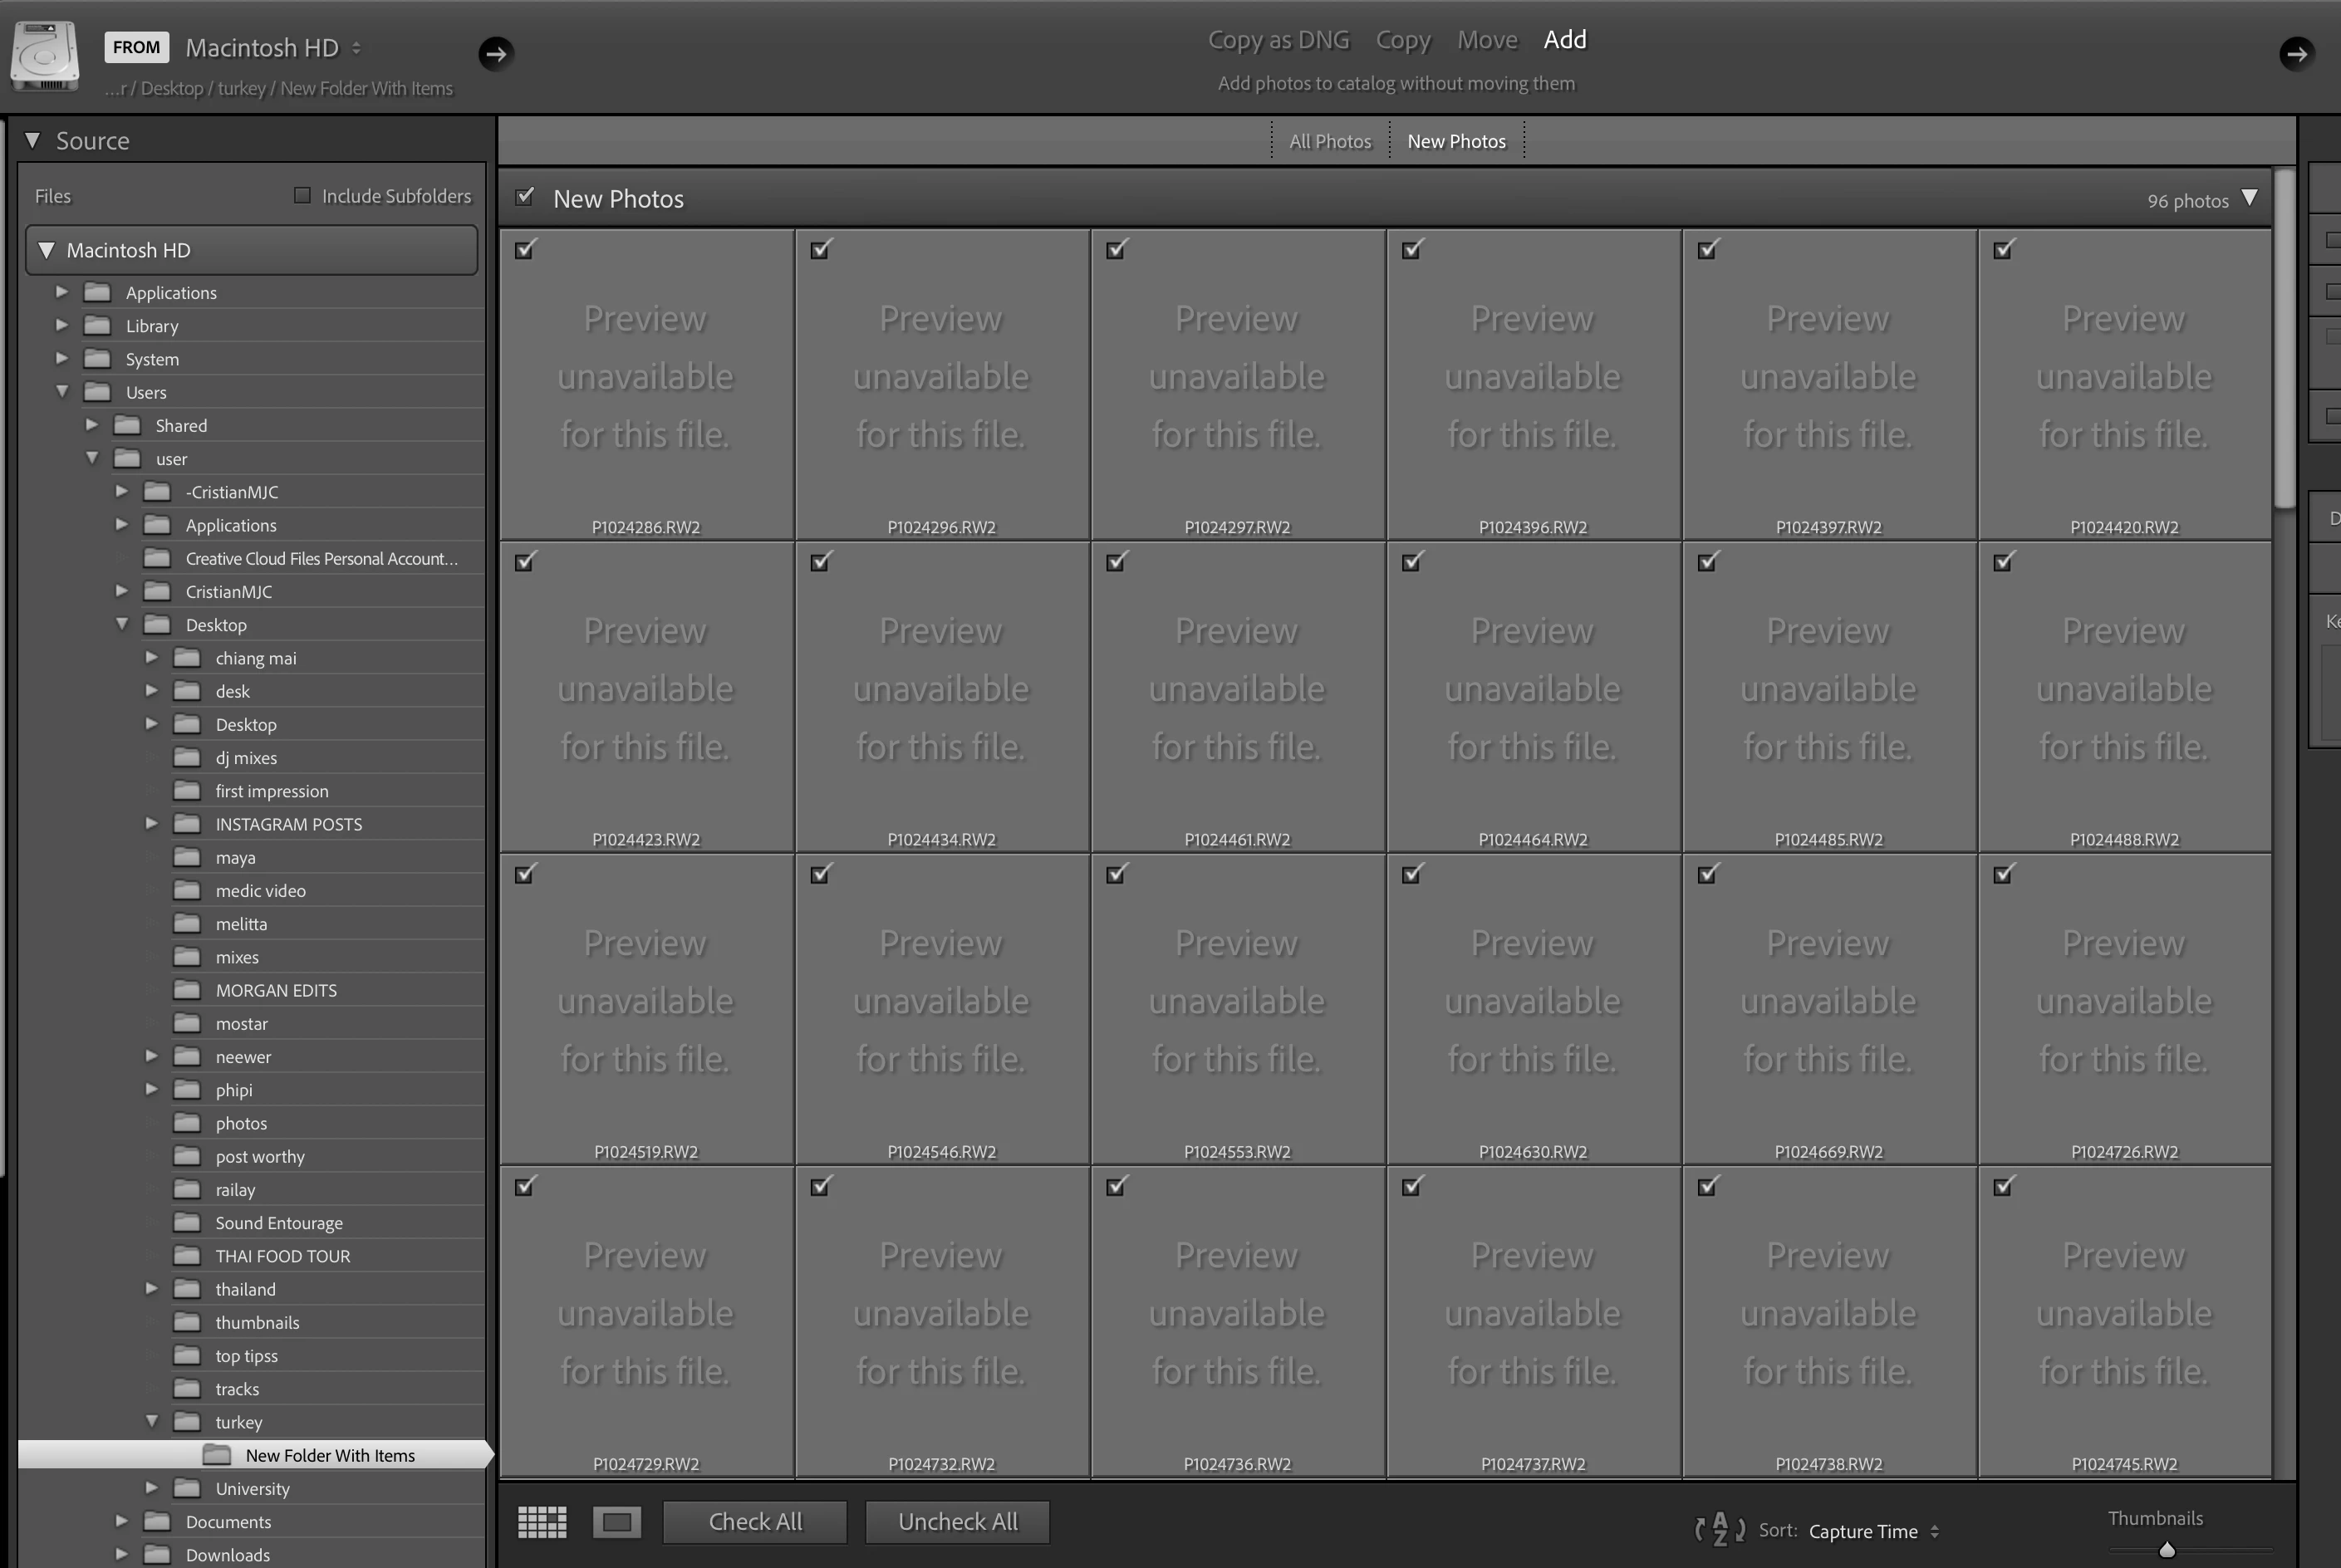Click the turkey folder icon

pos(187,1422)
